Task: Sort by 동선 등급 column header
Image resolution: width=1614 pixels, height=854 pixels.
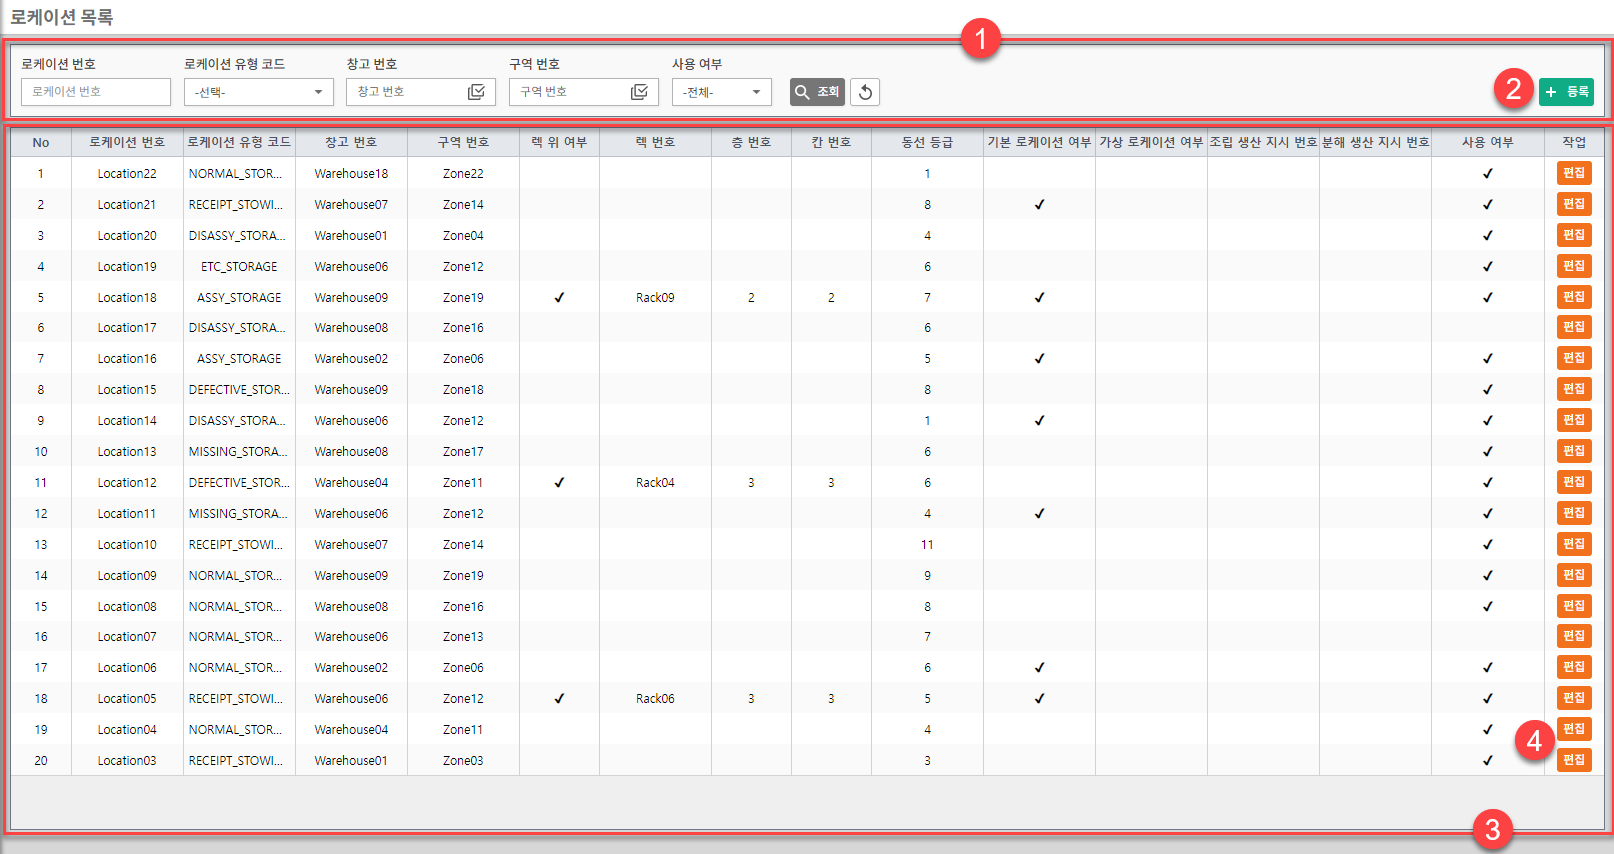Action: (x=927, y=142)
